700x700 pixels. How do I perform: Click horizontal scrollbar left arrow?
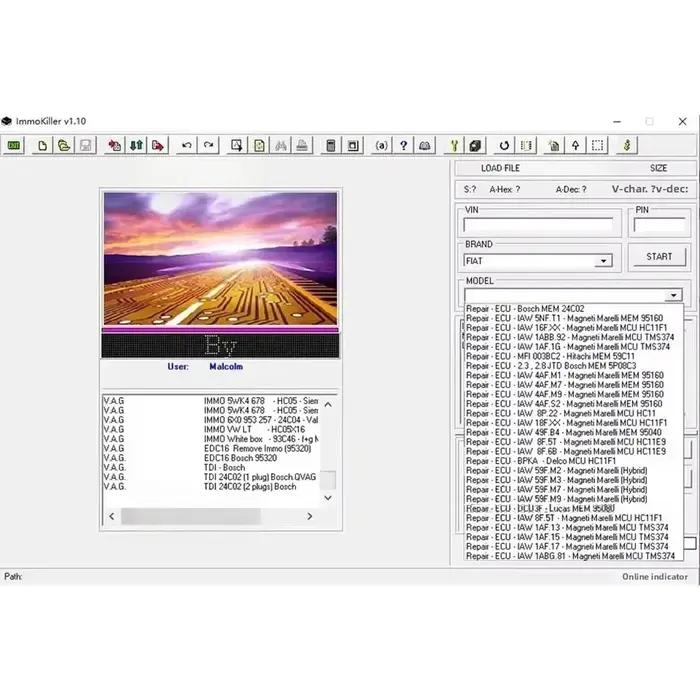pyautogui.click(x=112, y=517)
